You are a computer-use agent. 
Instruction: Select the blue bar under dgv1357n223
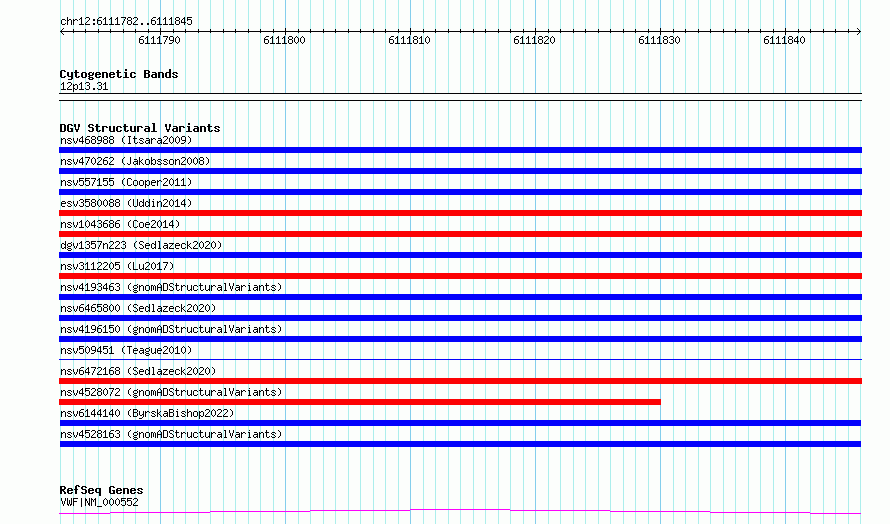tap(460, 255)
